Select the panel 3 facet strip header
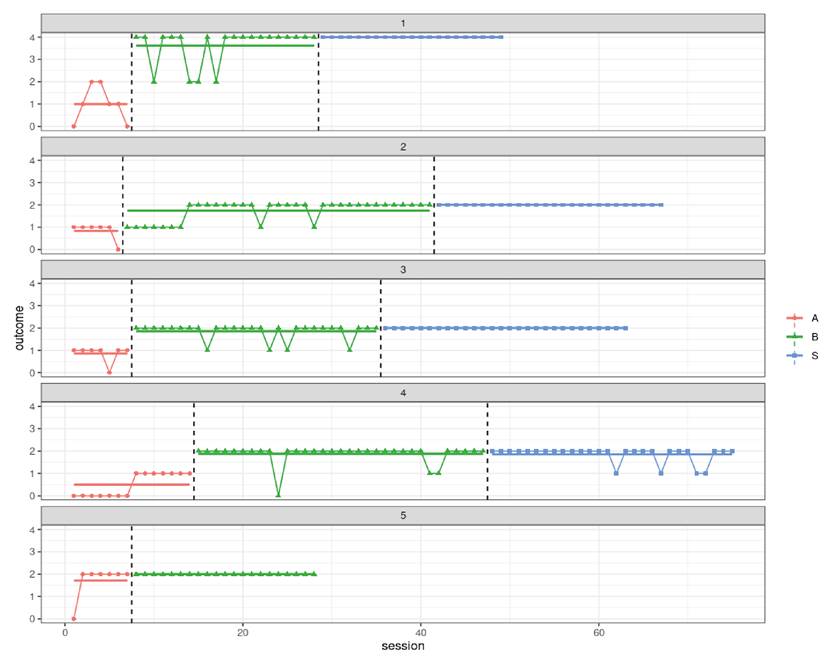 click(403, 270)
